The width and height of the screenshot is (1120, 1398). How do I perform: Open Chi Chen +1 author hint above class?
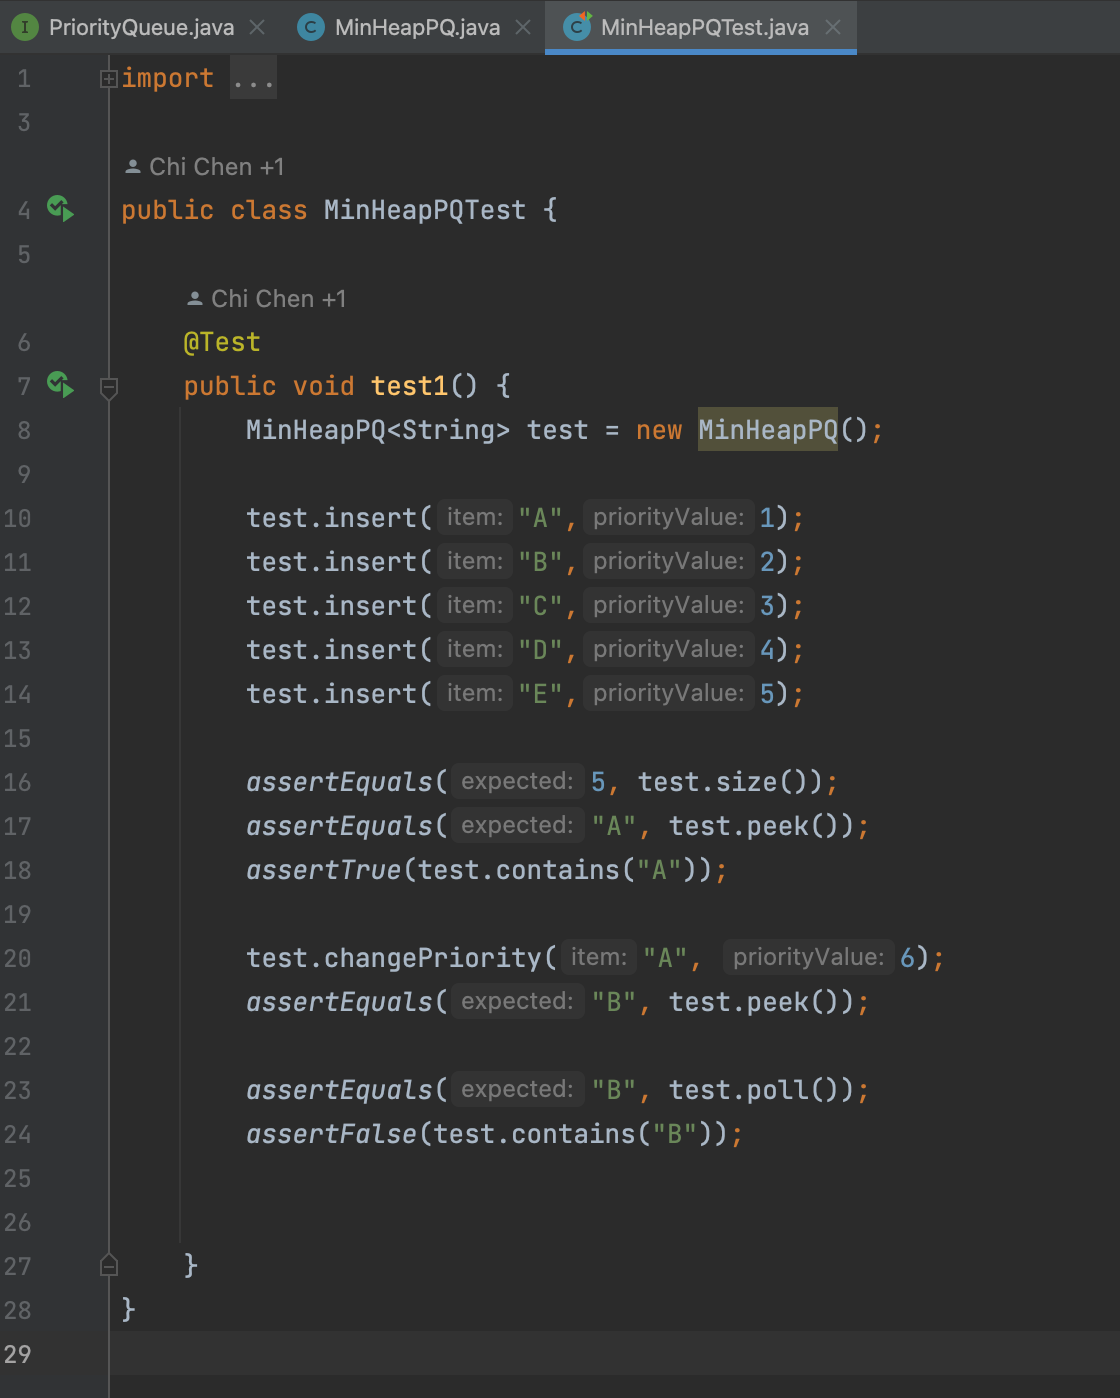click(x=216, y=167)
